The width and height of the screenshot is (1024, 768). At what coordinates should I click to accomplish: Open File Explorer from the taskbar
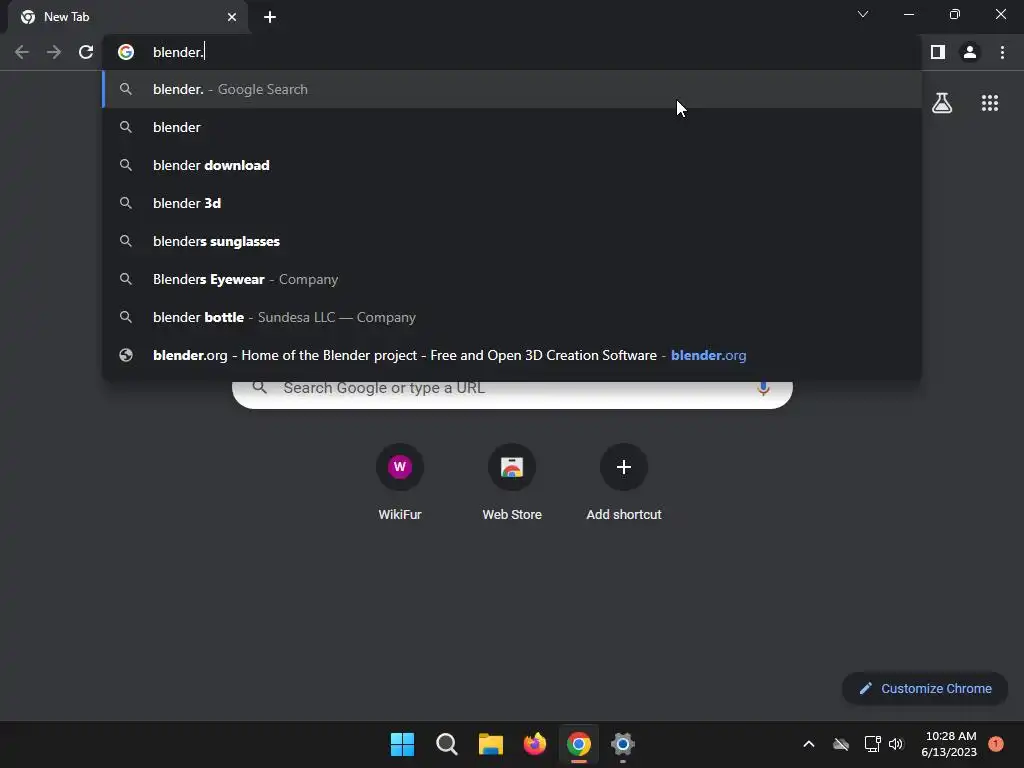490,744
